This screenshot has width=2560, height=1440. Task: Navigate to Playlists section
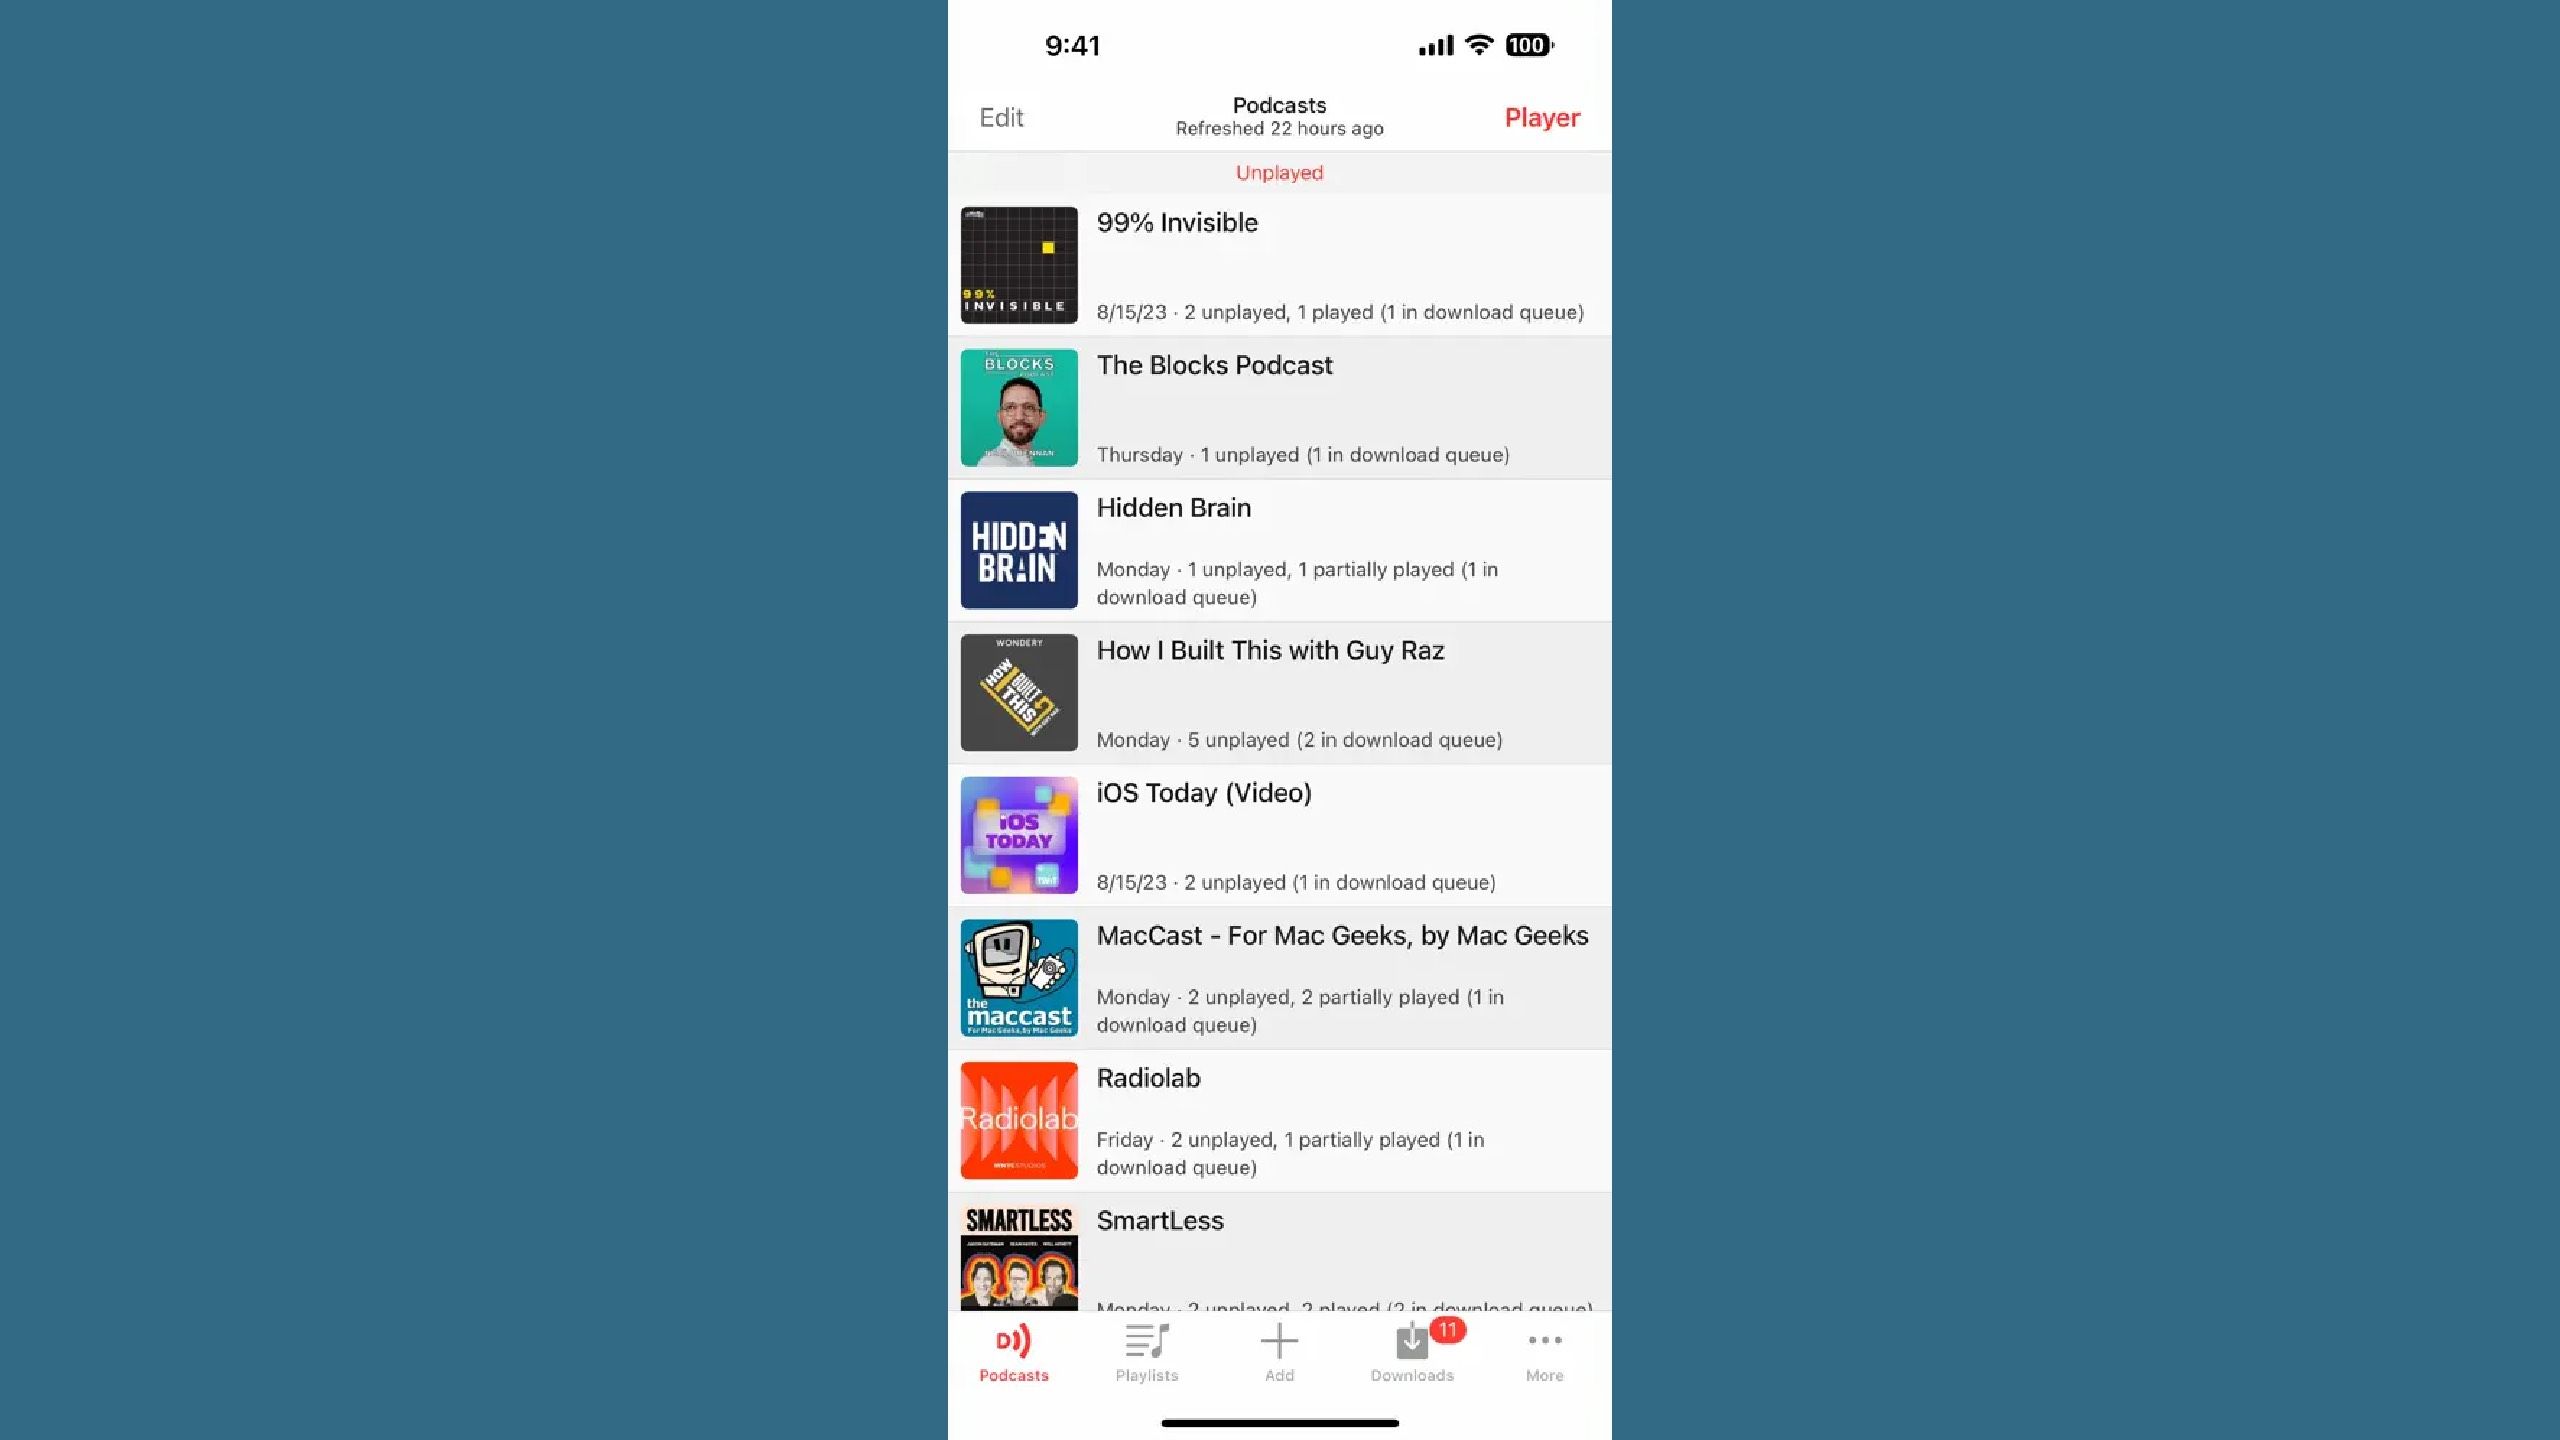coord(1146,1354)
